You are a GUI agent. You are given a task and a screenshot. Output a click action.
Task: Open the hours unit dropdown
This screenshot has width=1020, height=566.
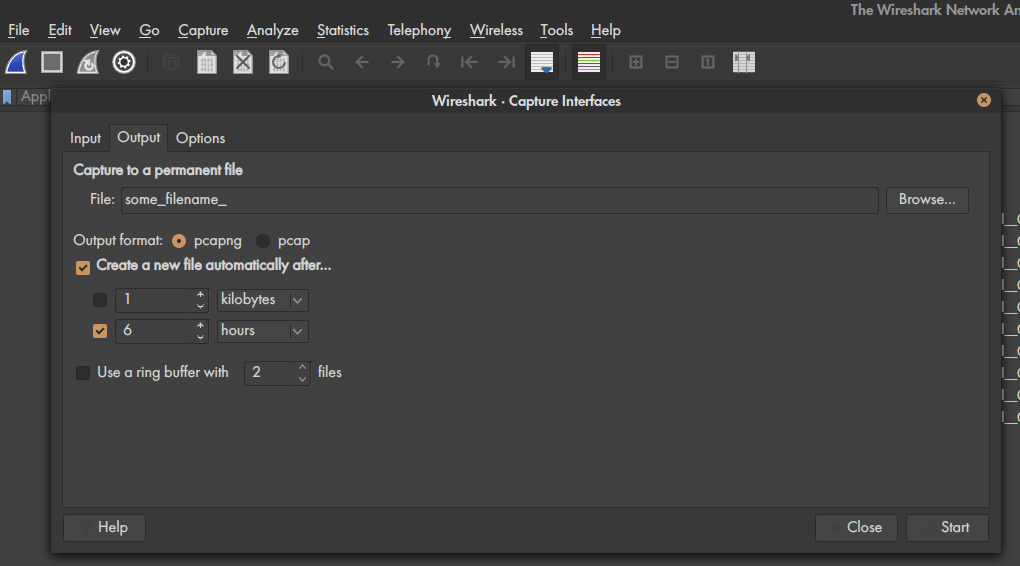(262, 331)
